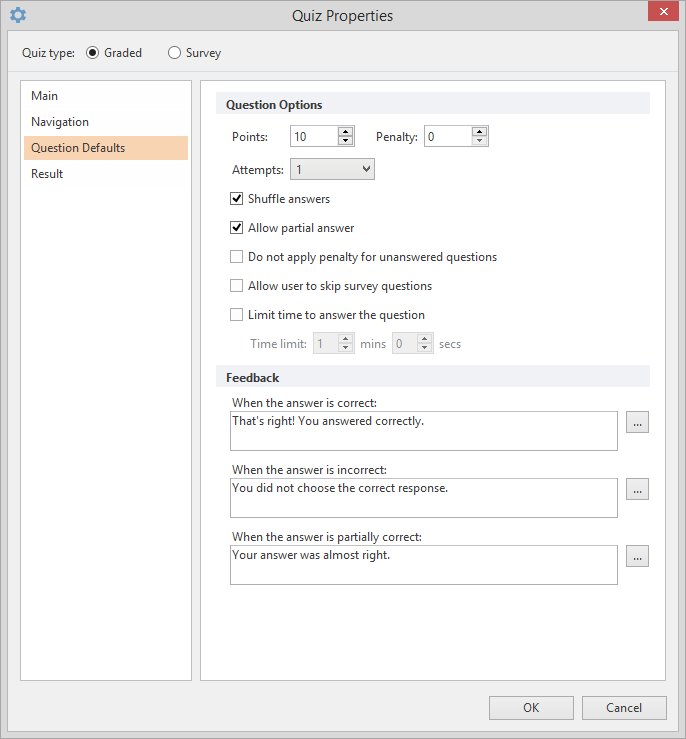
Task: Open editor for correct answer feedback
Action: (637, 422)
